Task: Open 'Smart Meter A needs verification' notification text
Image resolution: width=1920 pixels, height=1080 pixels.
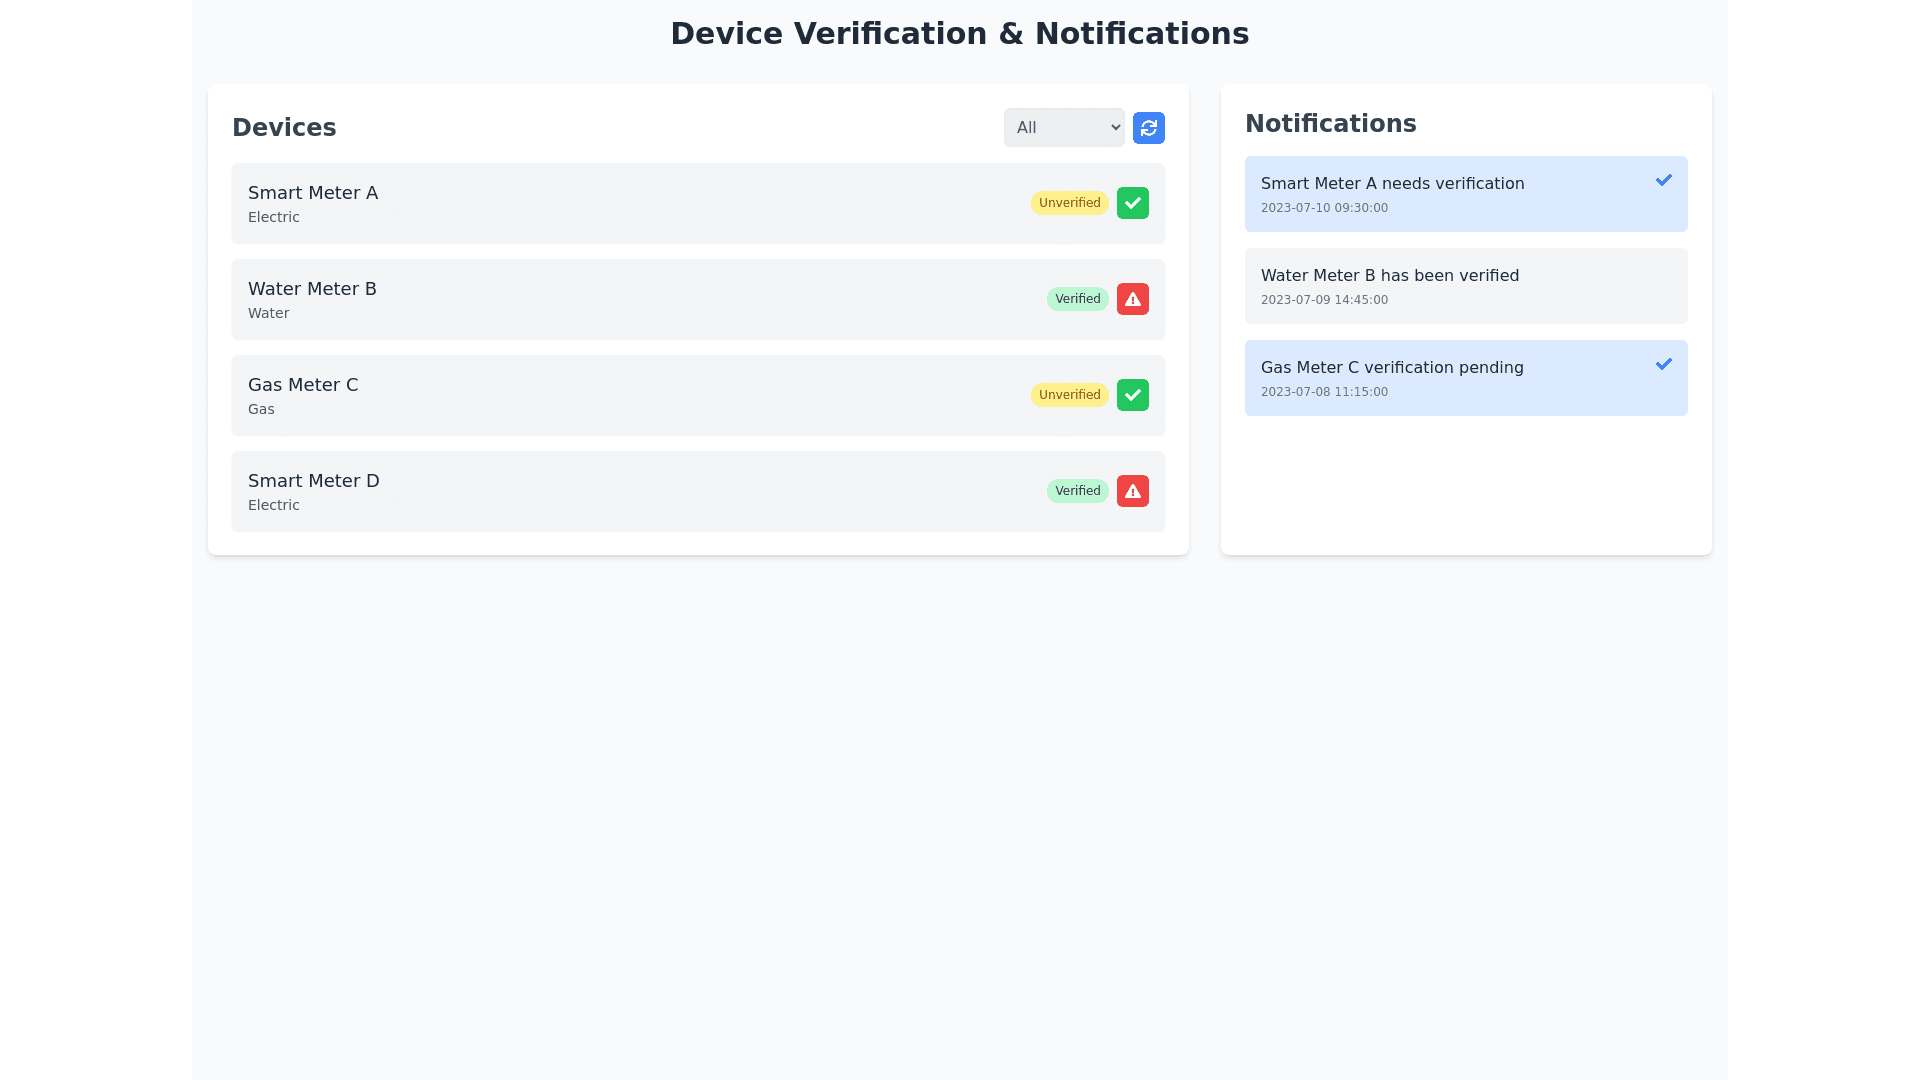Action: 1392,184
